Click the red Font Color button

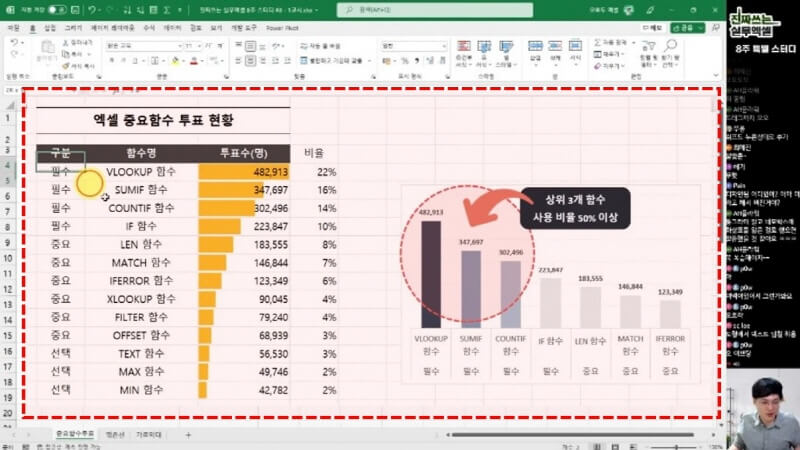click(194, 61)
